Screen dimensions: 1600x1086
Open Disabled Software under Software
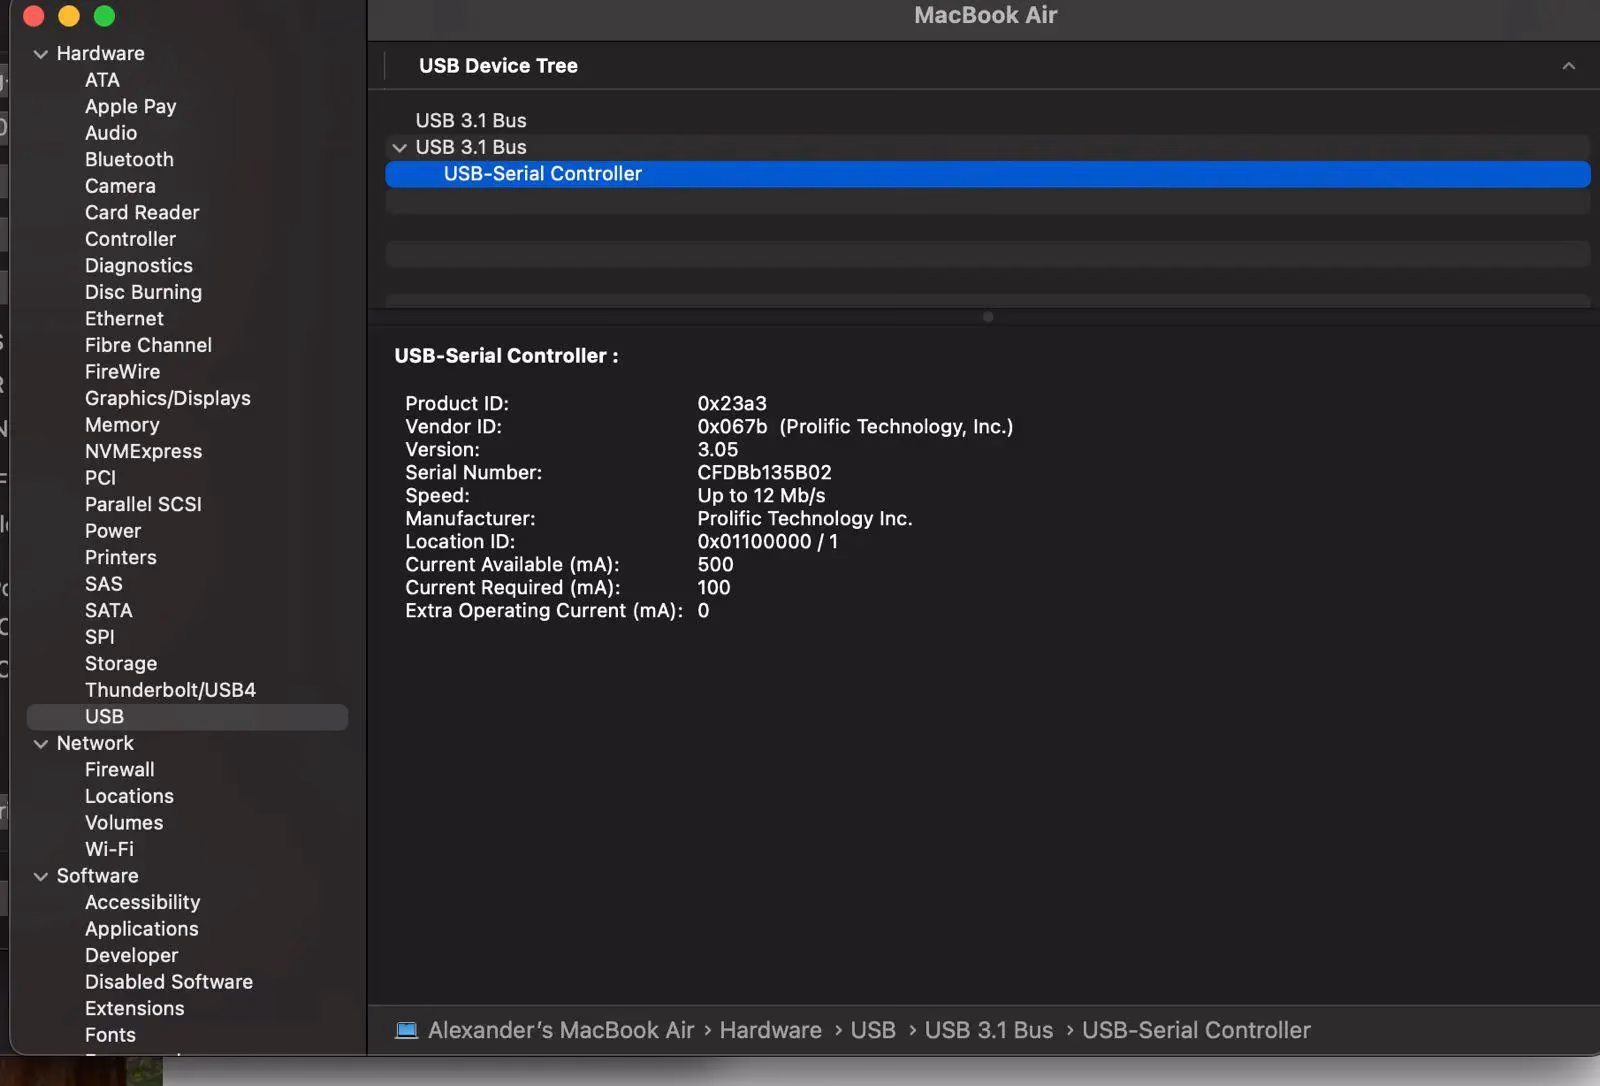tap(168, 982)
